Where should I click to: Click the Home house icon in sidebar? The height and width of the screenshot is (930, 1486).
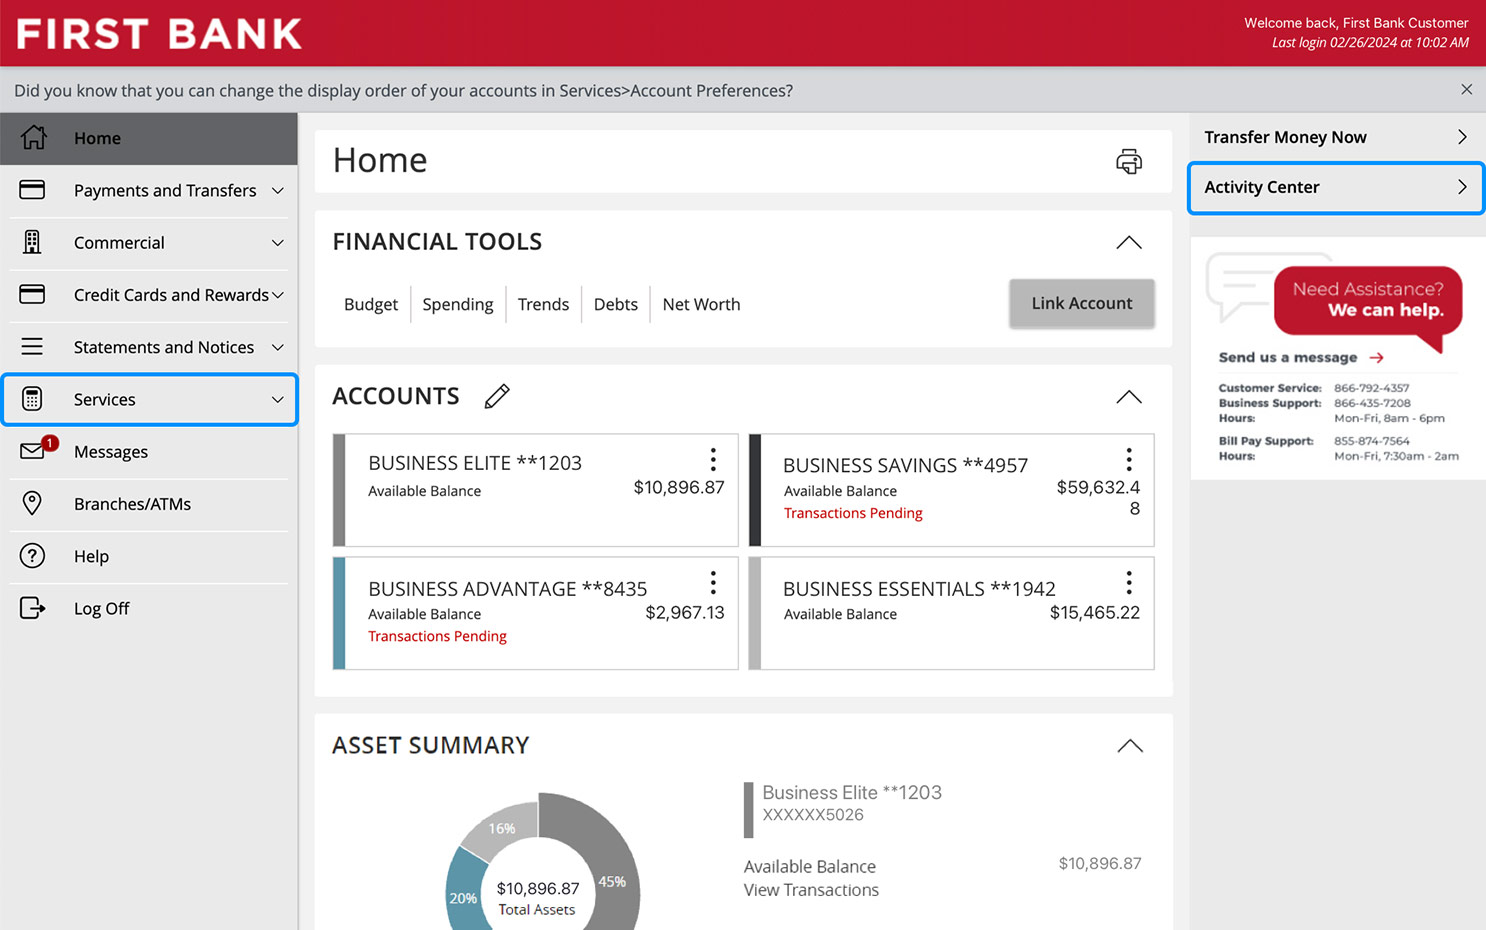coord(33,138)
